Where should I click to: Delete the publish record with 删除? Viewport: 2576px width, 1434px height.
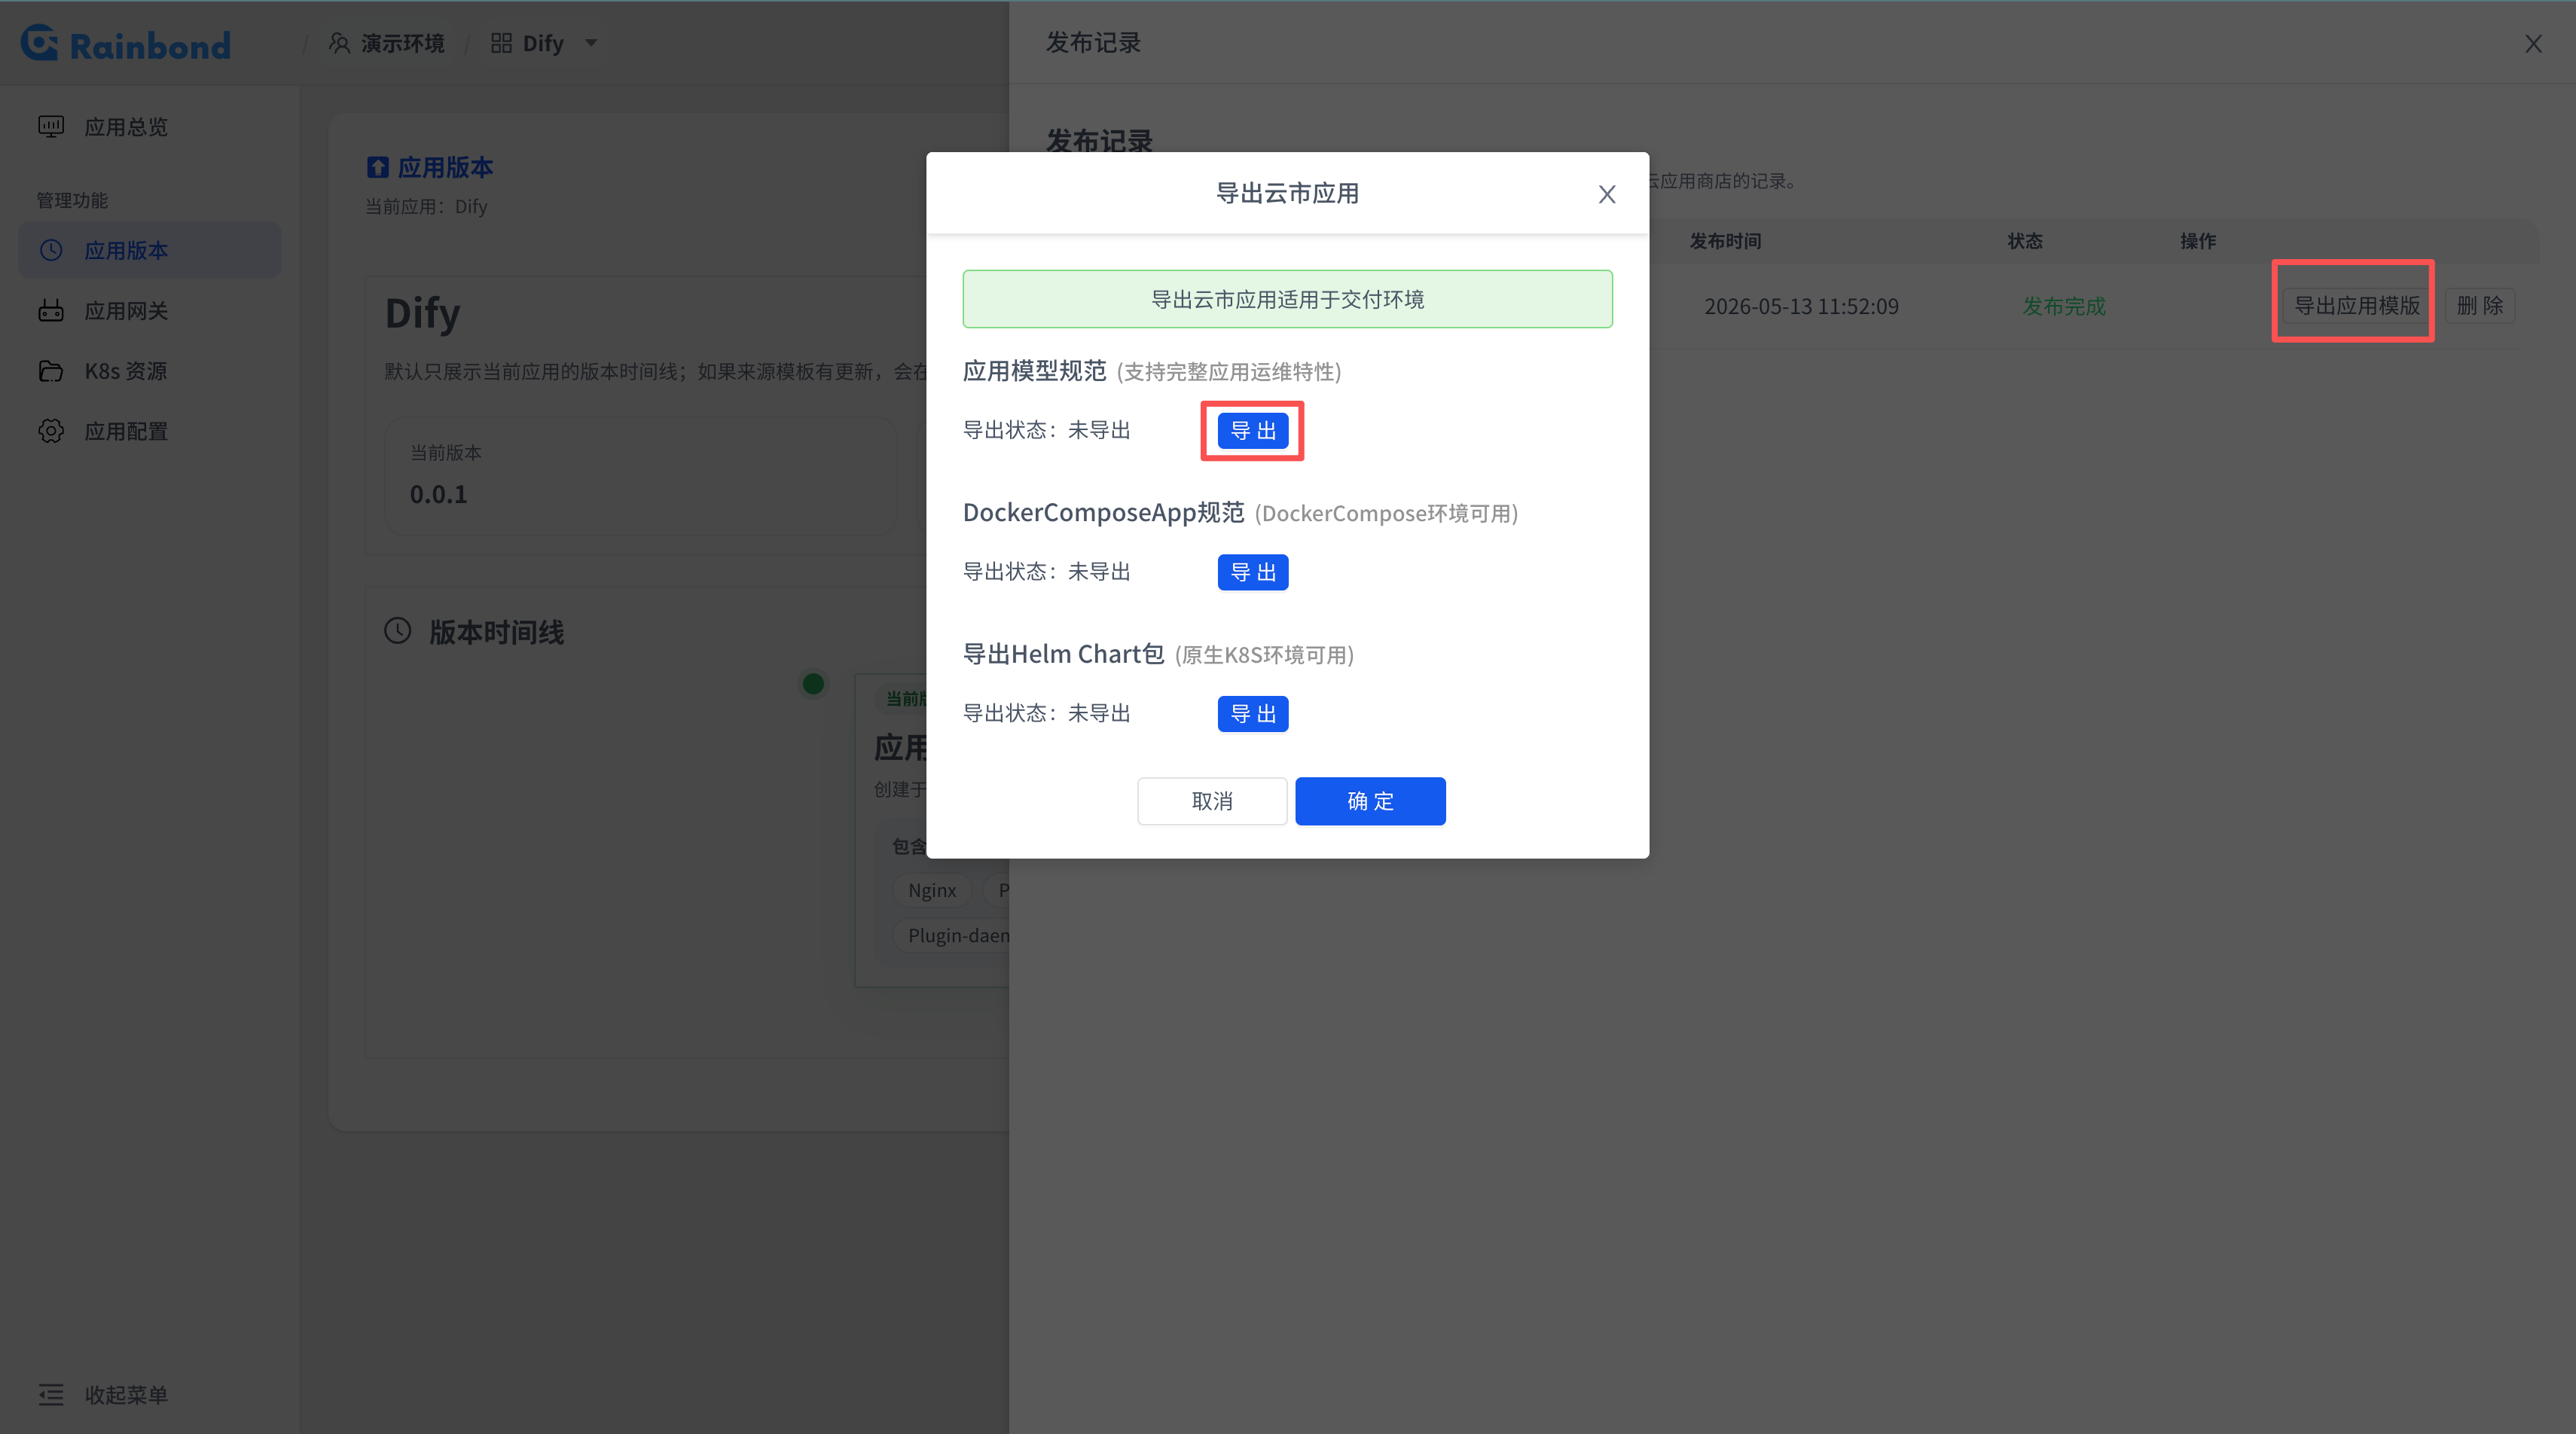[2480, 305]
